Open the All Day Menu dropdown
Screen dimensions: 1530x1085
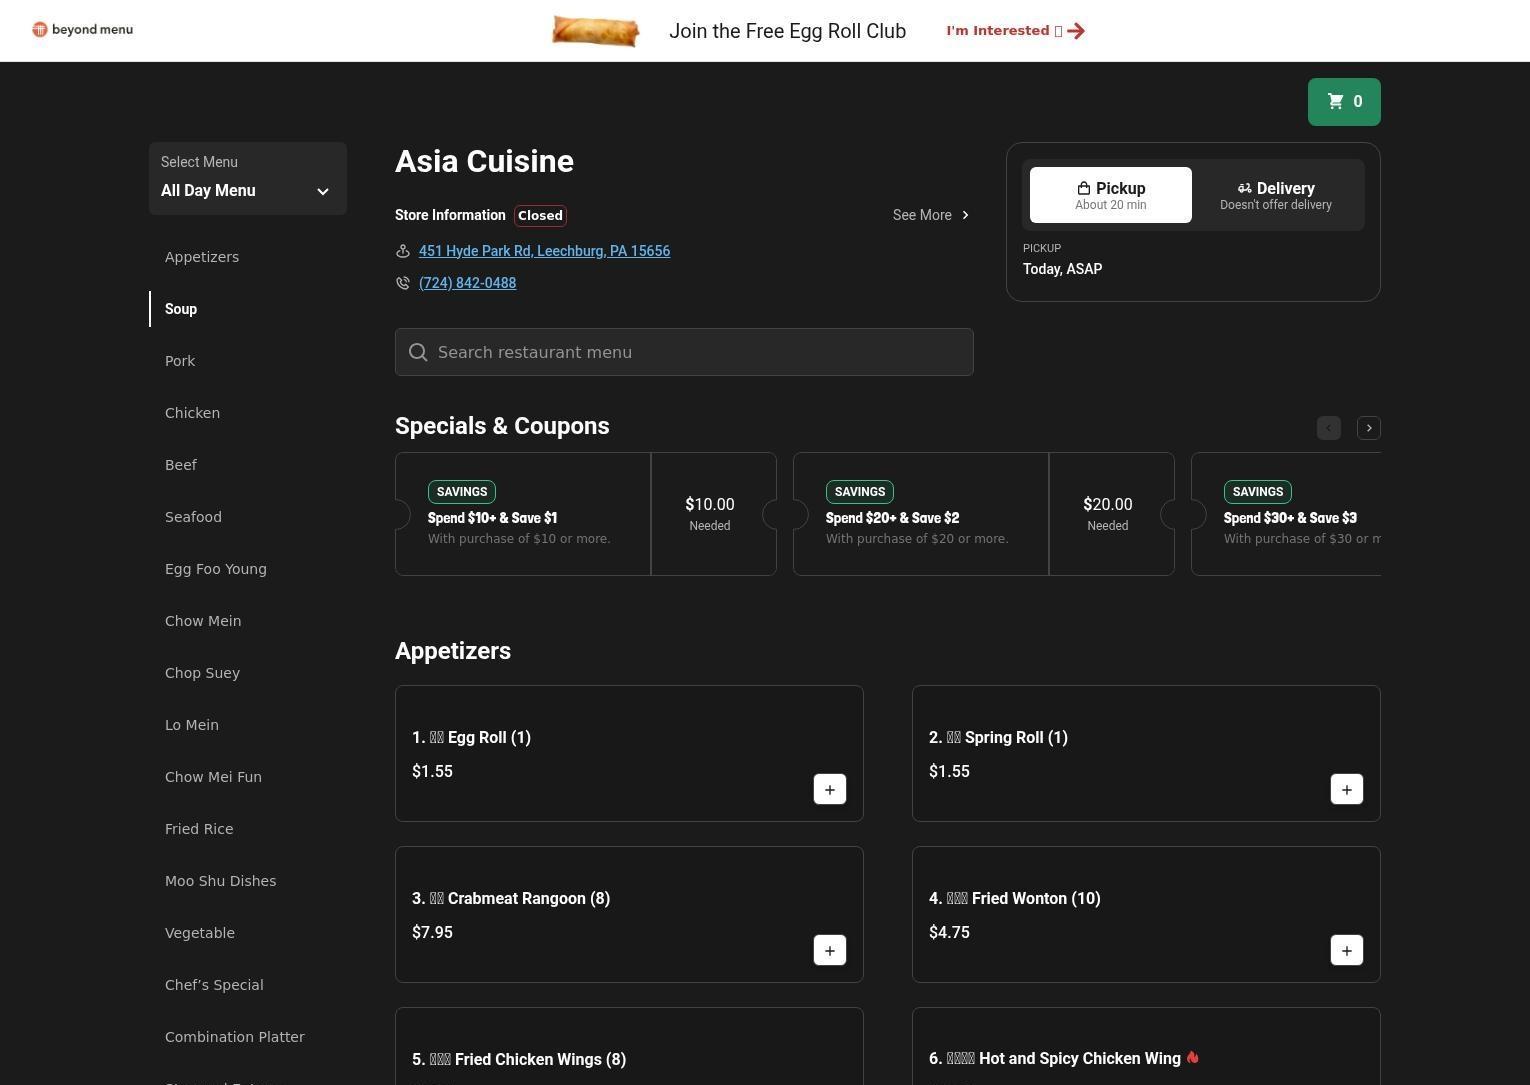tap(247, 179)
